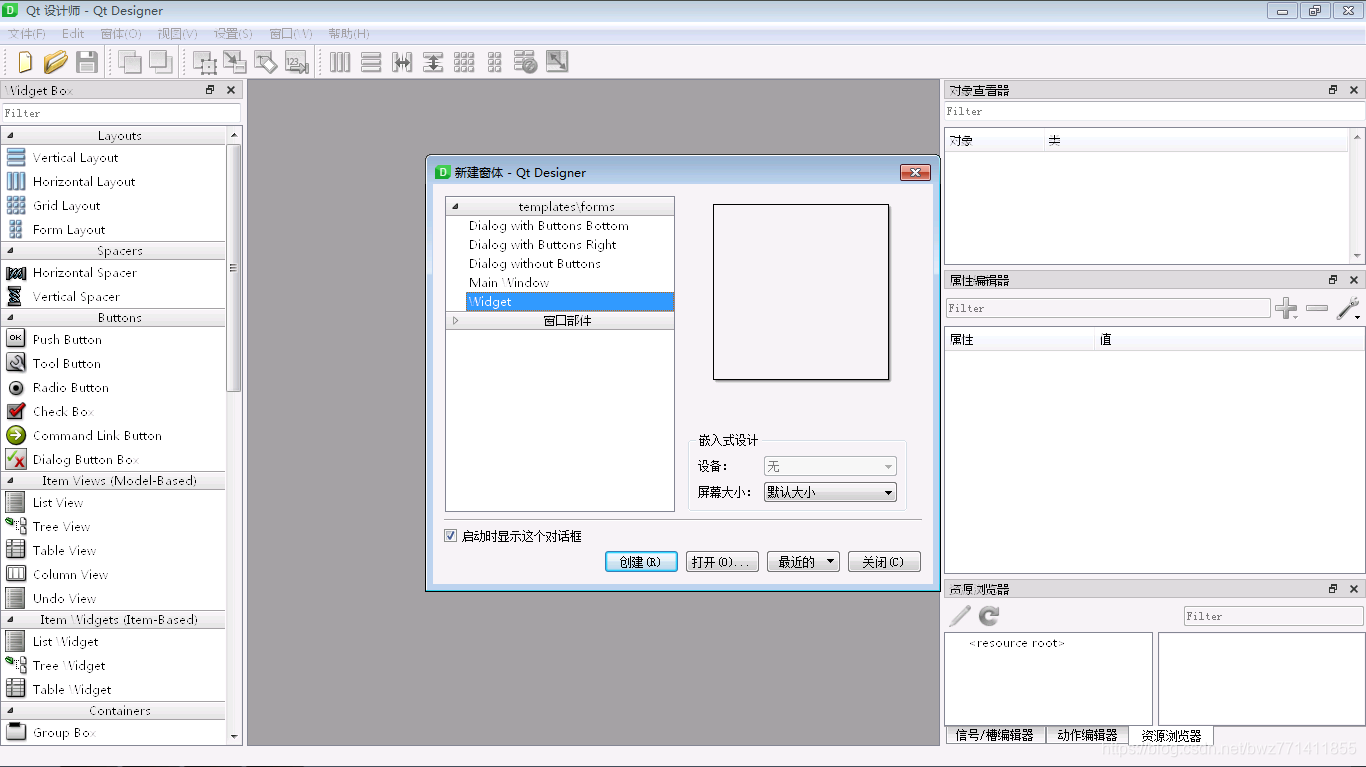Screen dimensions: 1366x767
Task: Select the Edit Tab Order icon
Action: [295, 62]
